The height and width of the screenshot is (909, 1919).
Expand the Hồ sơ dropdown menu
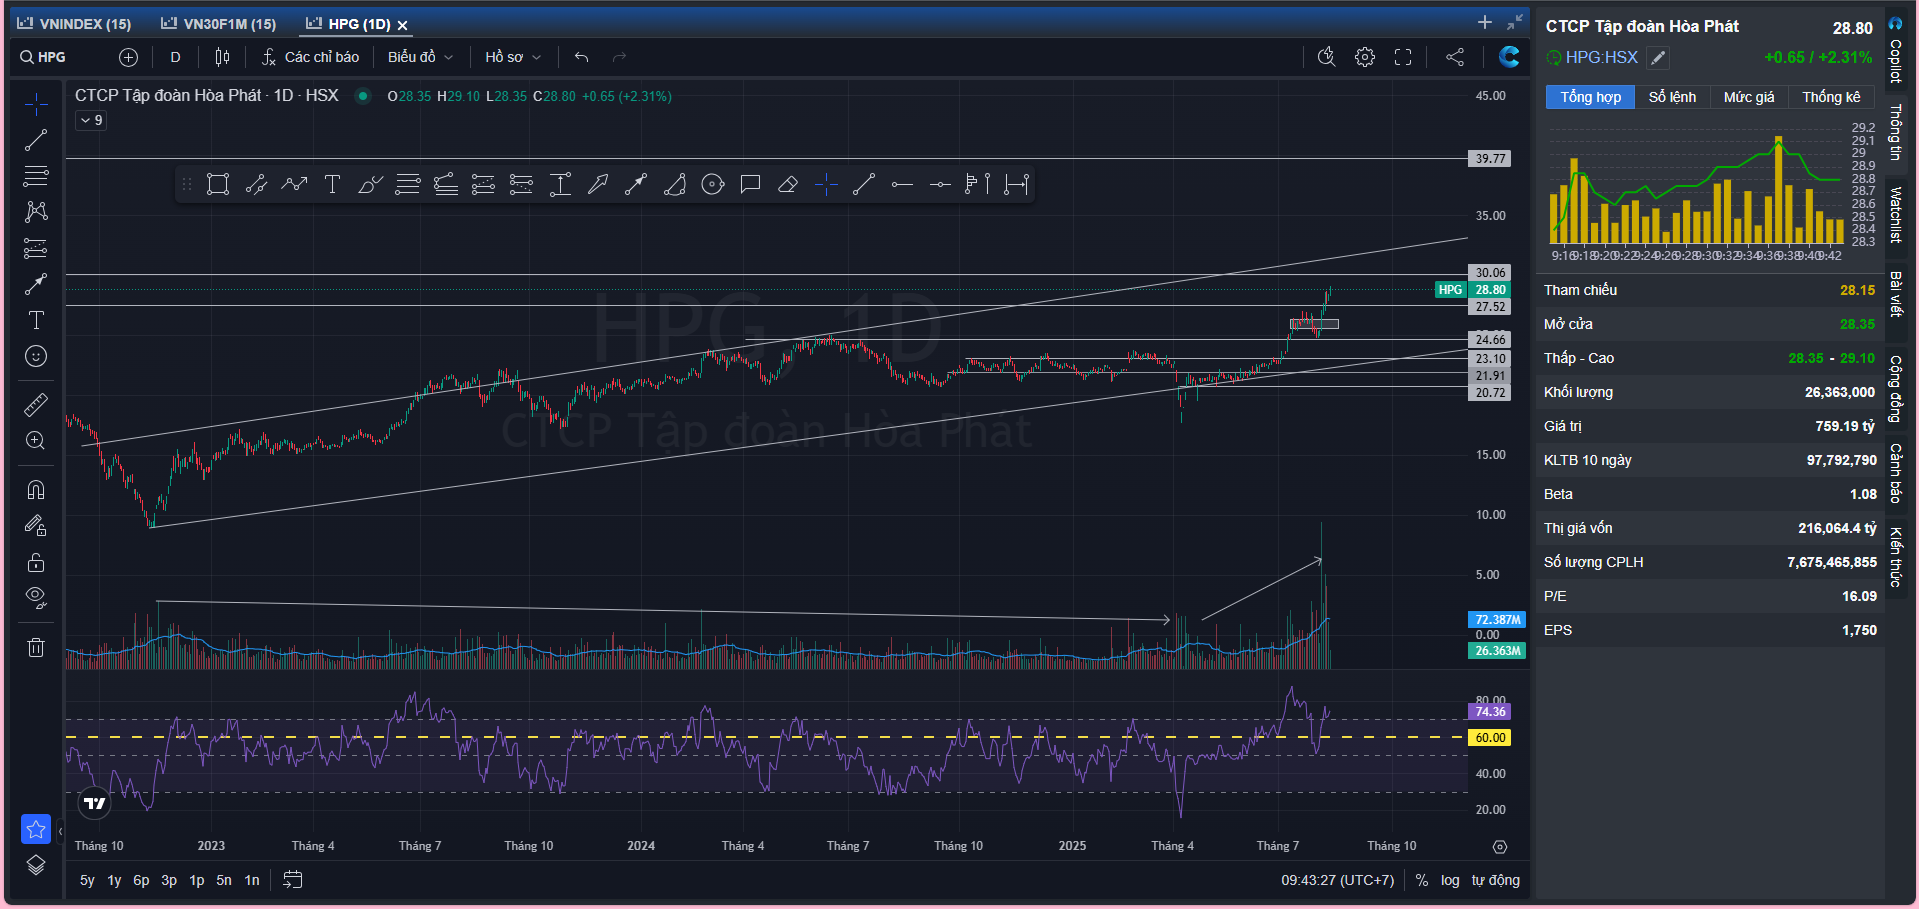pyautogui.click(x=512, y=57)
